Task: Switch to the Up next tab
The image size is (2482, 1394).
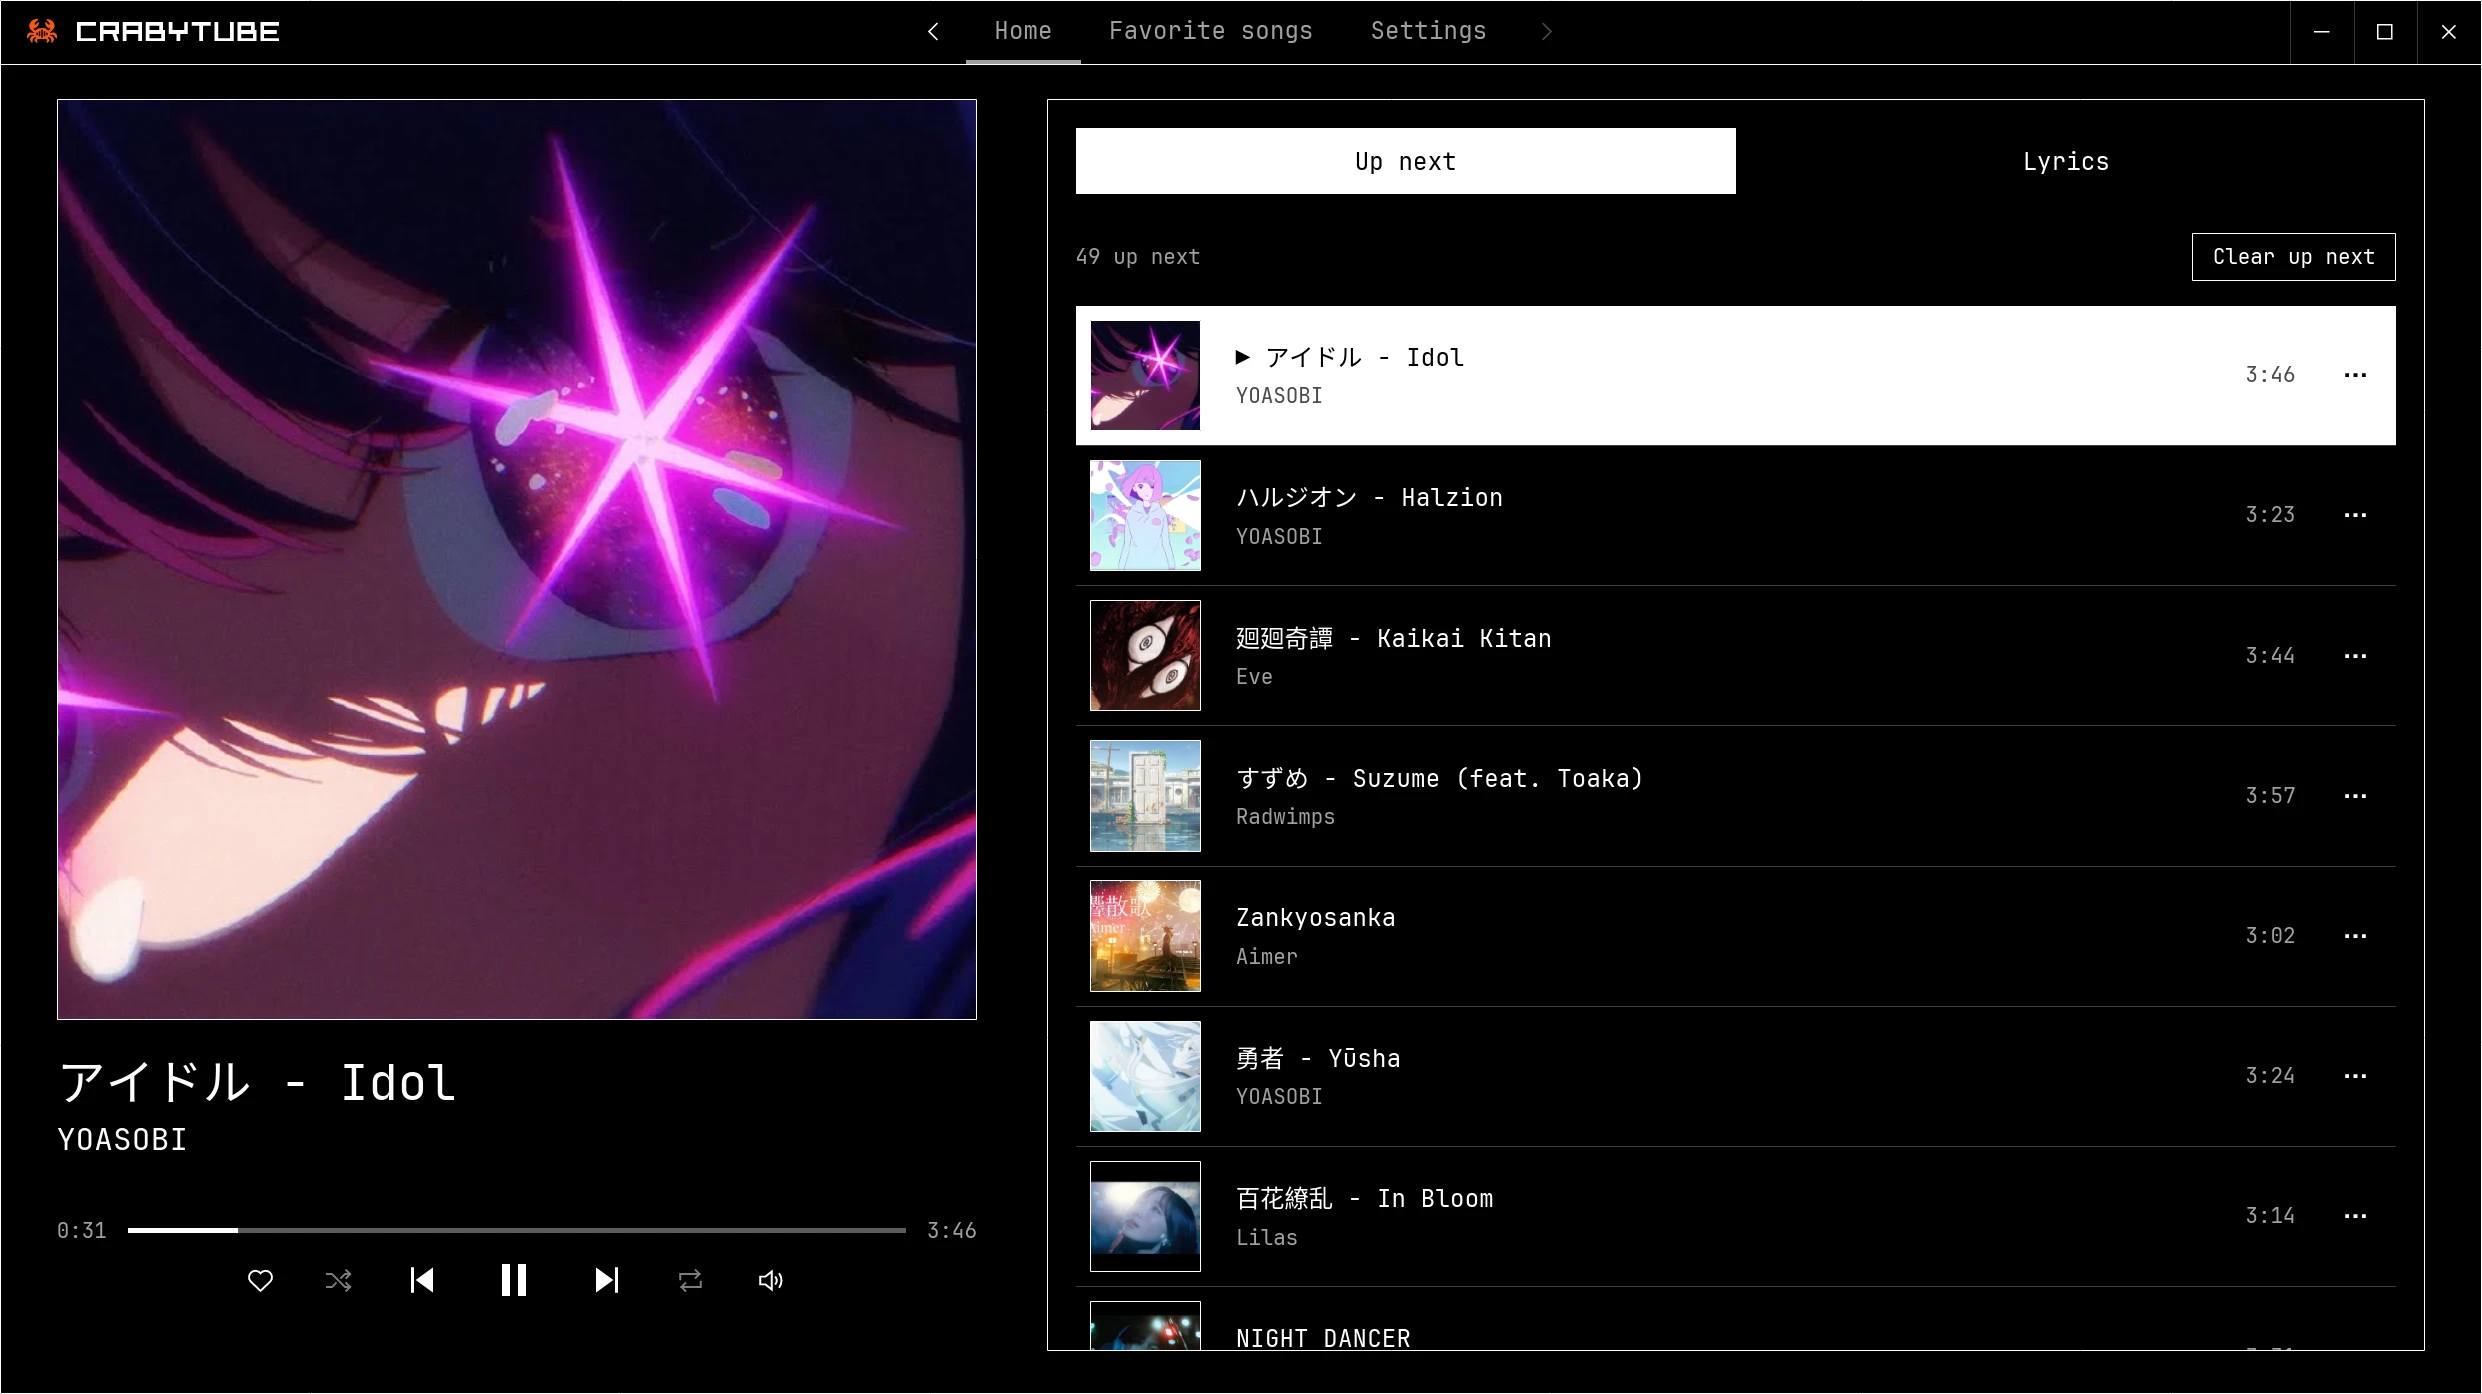Action: click(x=1405, y=161)
